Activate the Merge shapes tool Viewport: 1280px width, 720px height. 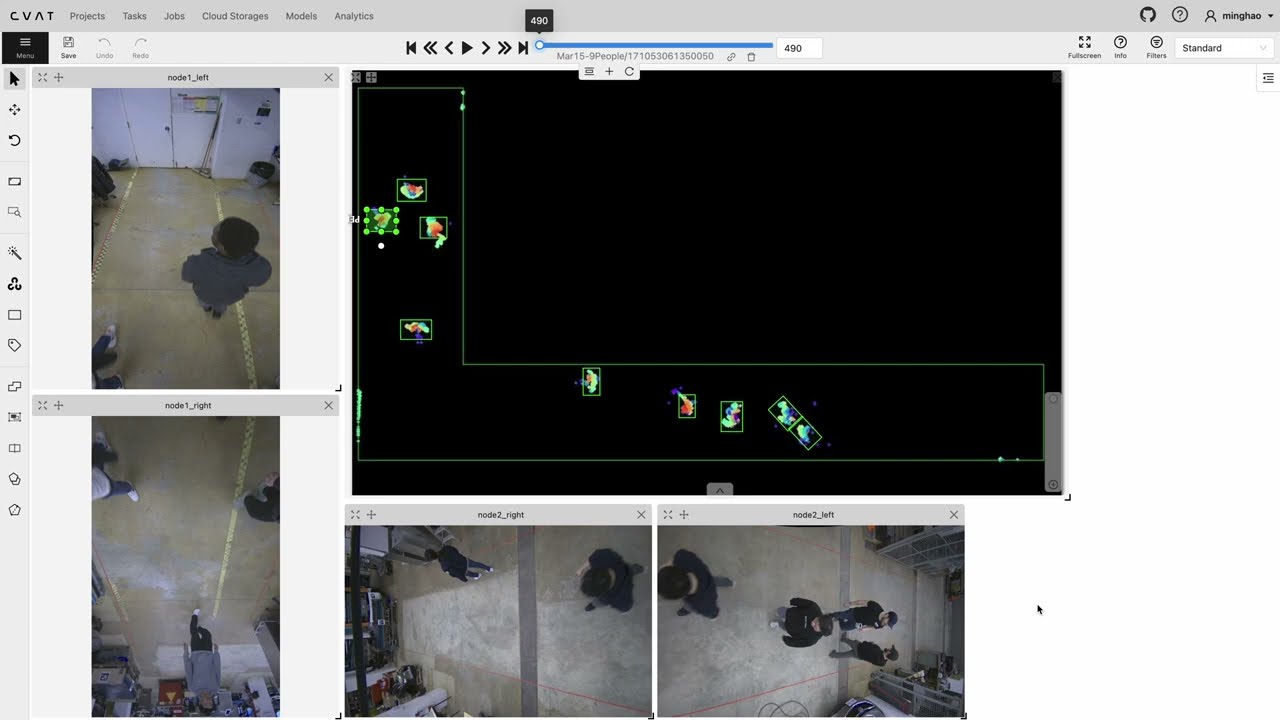pos(14,387)
